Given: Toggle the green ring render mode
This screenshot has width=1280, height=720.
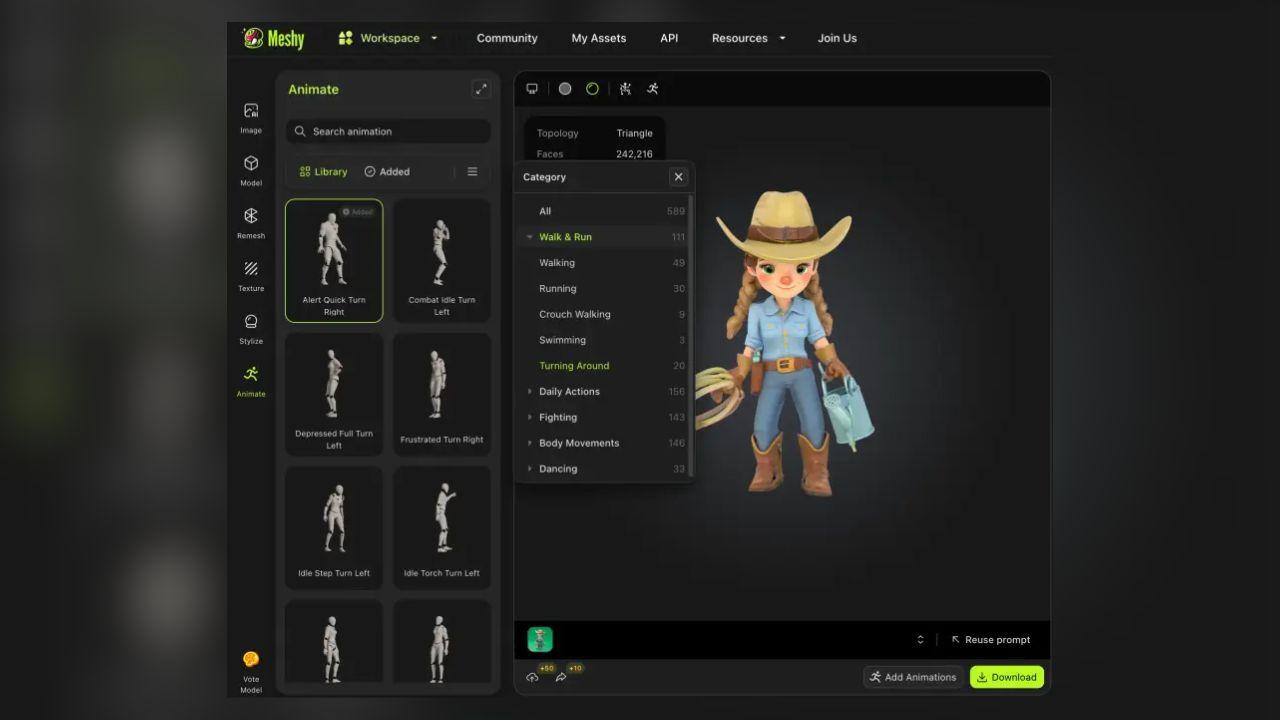Looking at the screenshot, I should point(592,89).
